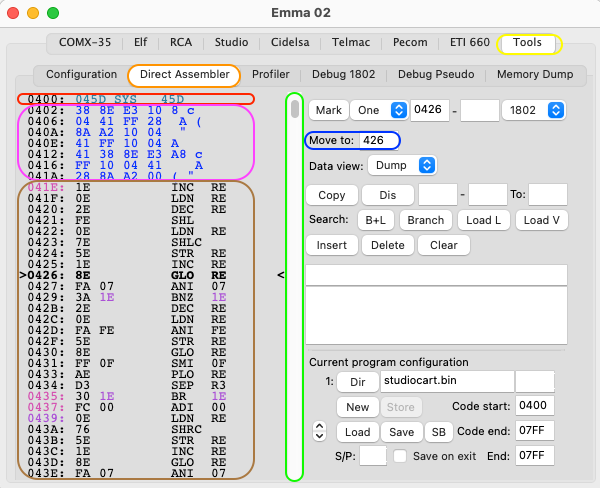Click the Branch search button
Screen dimensions: 600x488
click(x=426, y=220)
